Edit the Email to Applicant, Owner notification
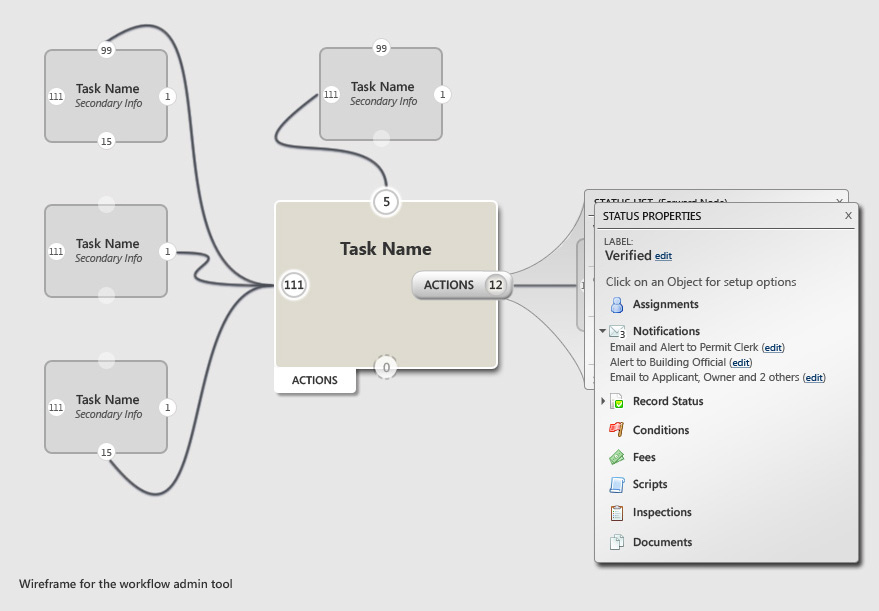The height and width of the screenshot is (611, 879). [x=814, y=378]
